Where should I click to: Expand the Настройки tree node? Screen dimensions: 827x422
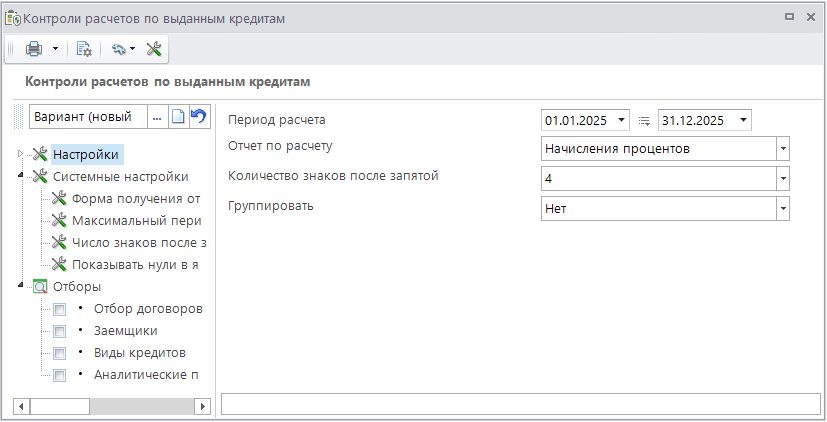click(20, 154)
